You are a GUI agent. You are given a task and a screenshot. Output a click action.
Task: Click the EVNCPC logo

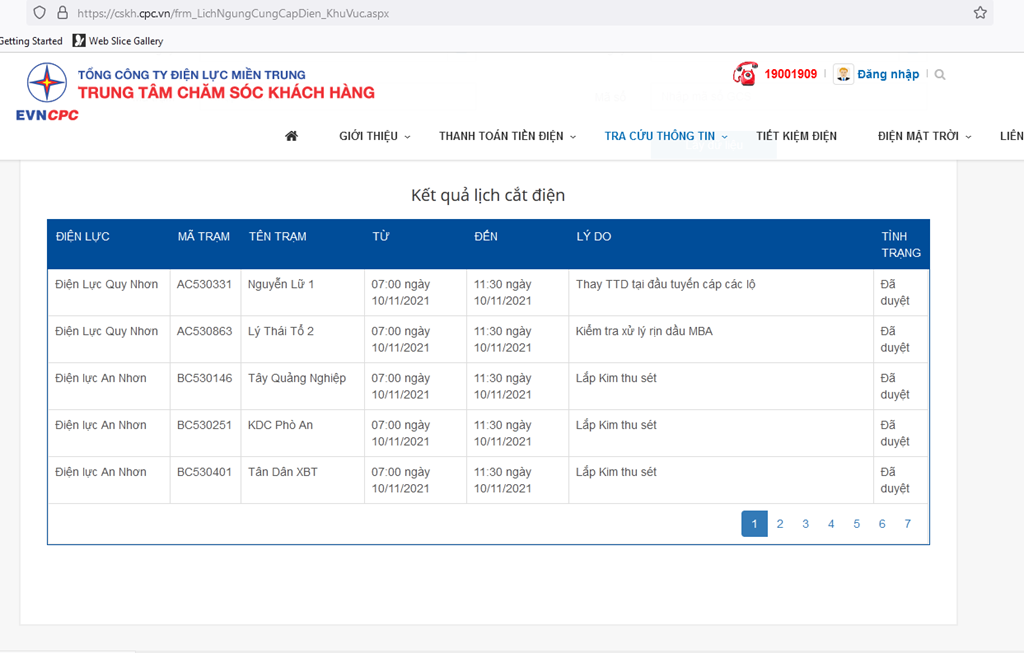(x=47, y=91)
